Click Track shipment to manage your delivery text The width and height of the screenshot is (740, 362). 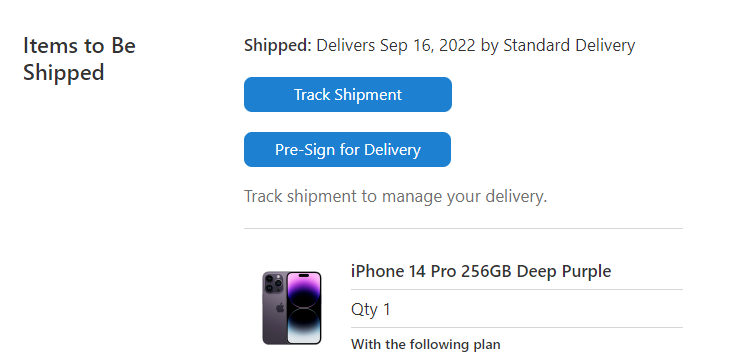click(x=395, y=196)
